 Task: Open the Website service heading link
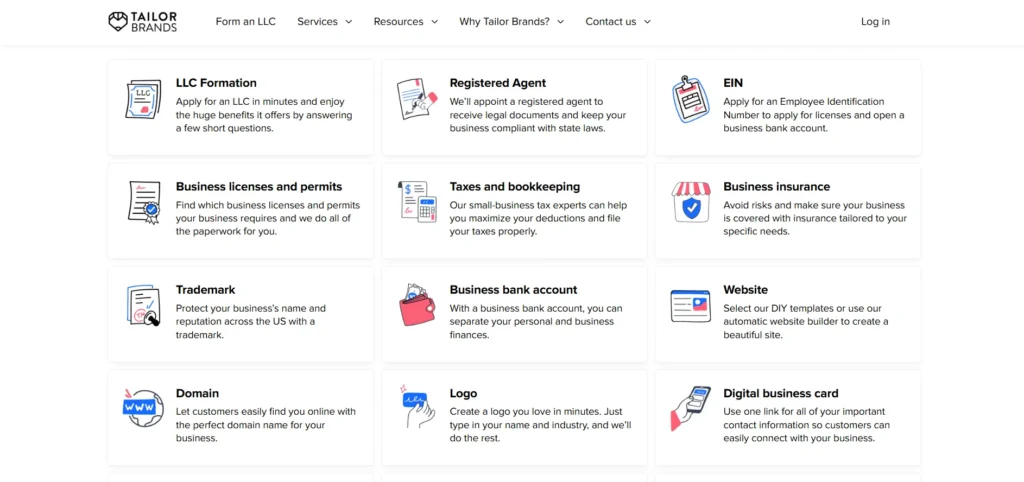point(745,290)
